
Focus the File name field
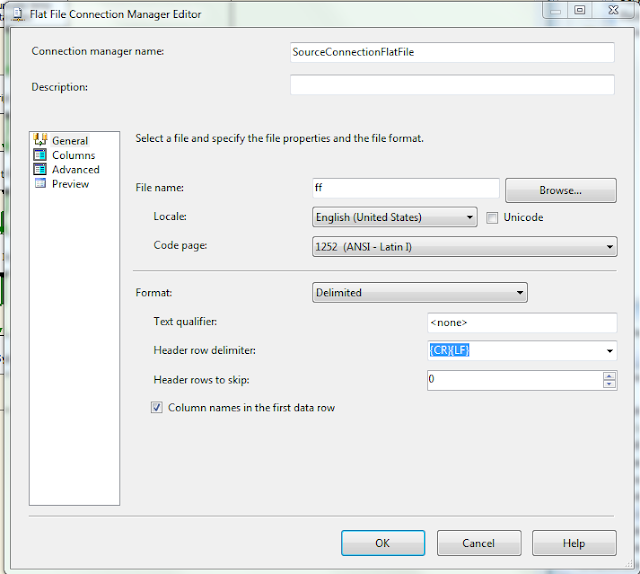(406, 188)
